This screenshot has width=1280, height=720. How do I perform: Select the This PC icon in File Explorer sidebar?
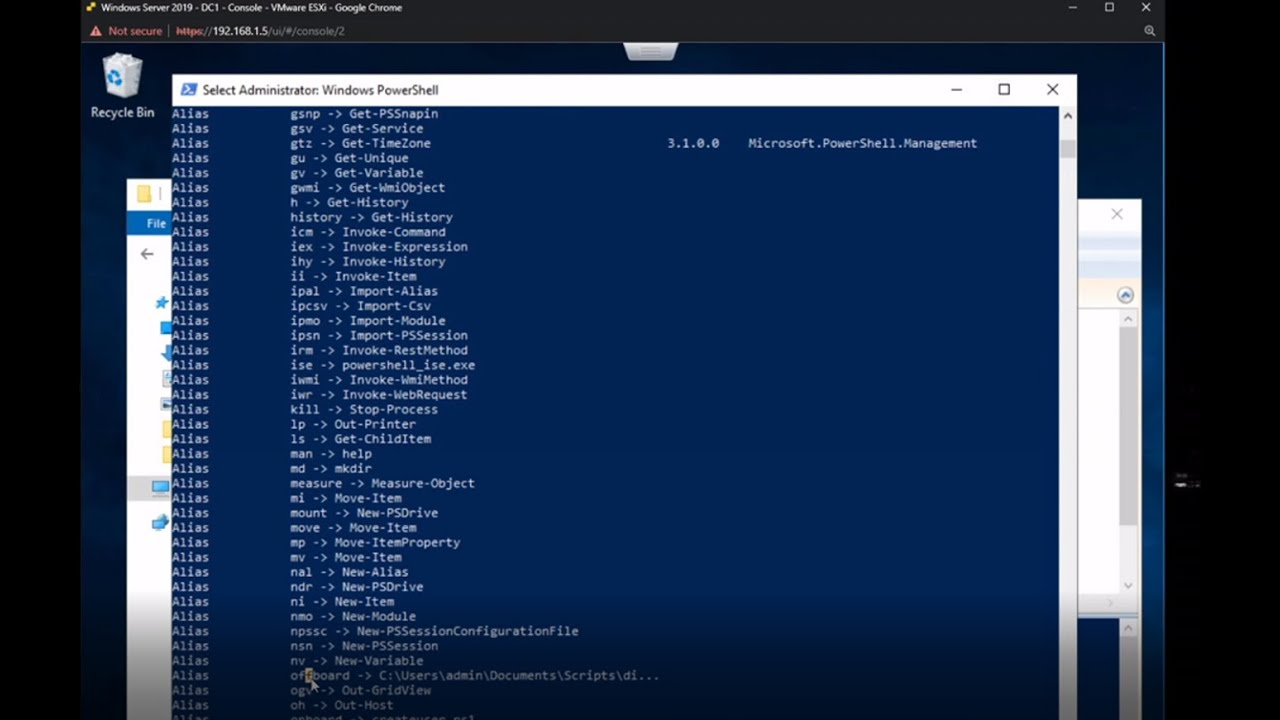[x=160, y=487]
